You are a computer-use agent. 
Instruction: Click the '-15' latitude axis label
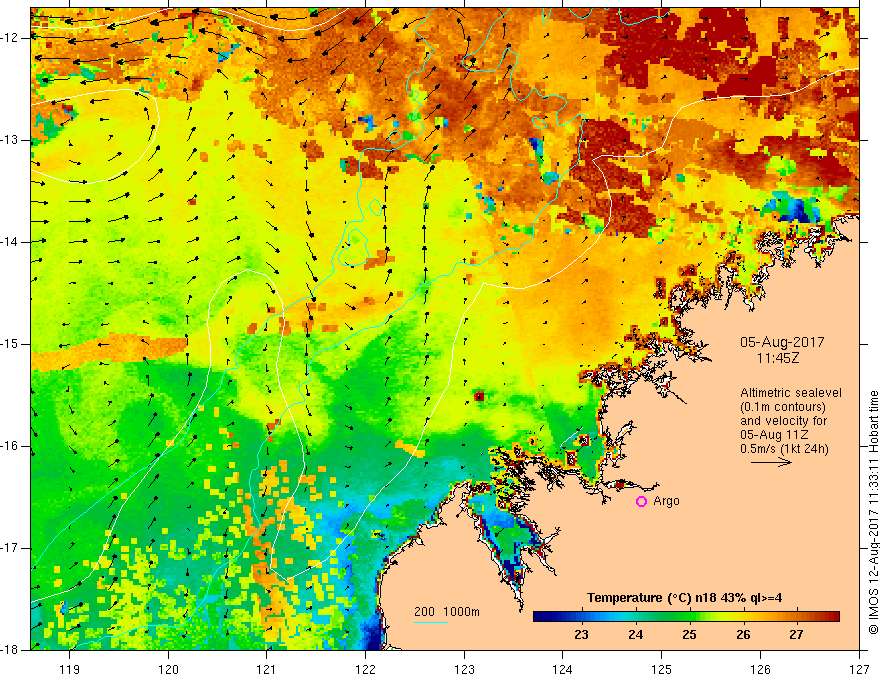tap(11, 344)
